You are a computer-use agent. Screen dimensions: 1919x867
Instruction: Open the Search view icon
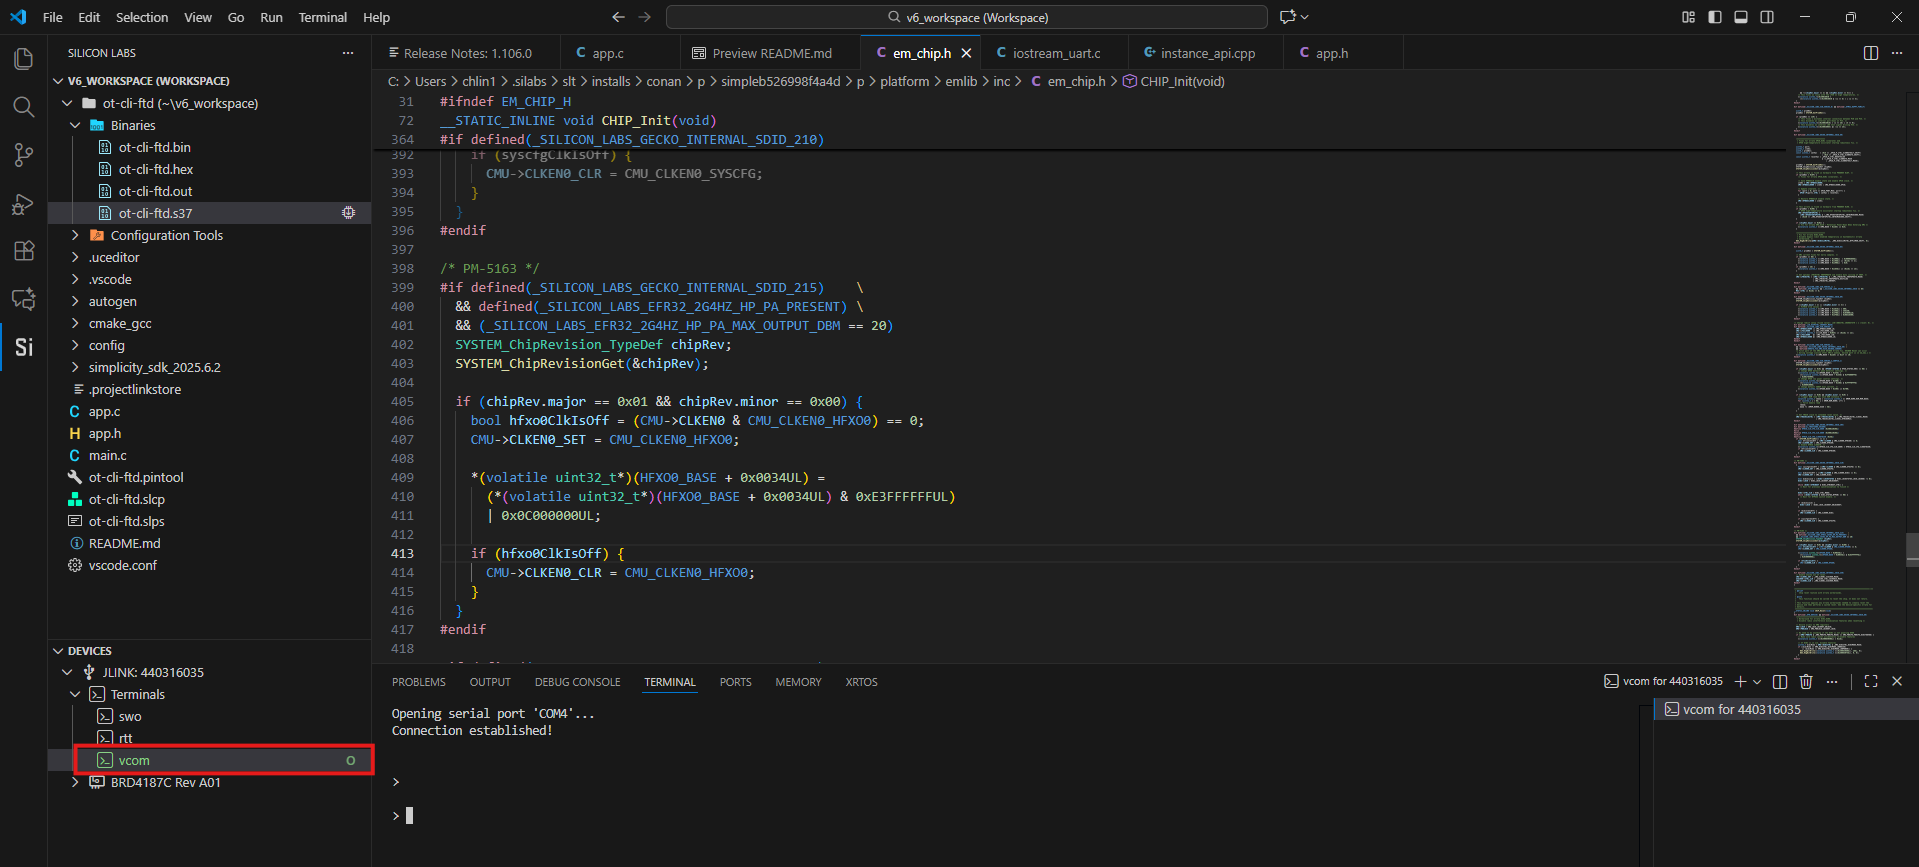(23, 107)
